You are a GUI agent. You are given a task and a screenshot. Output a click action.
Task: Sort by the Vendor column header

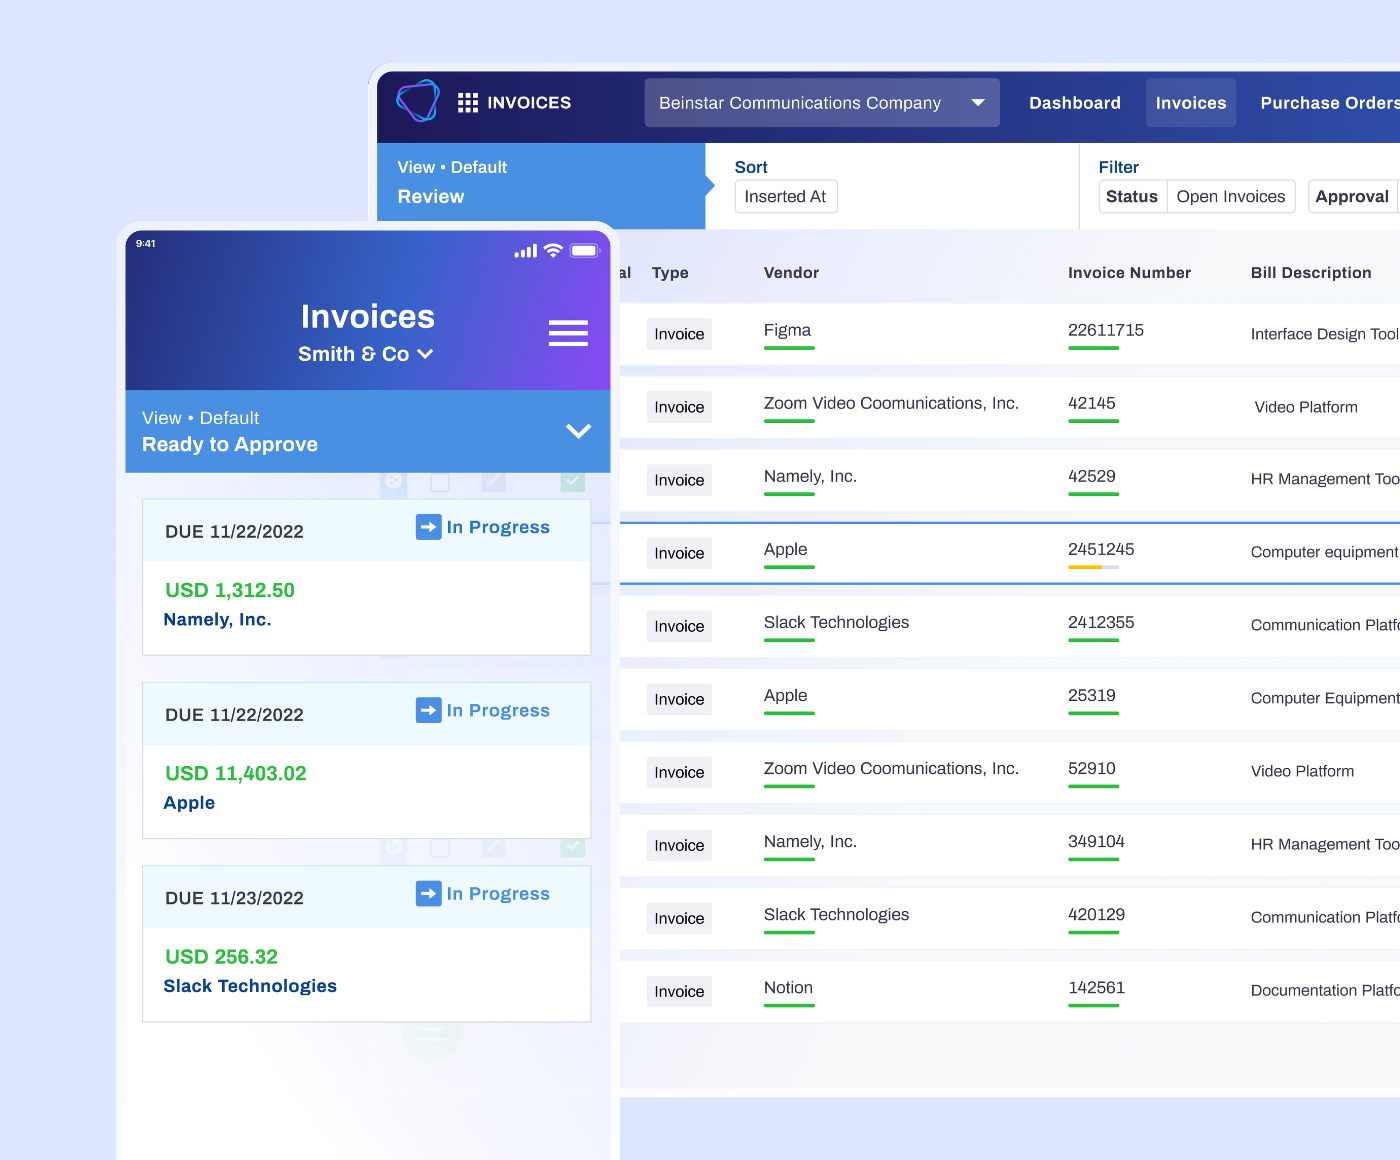pos(791,272)
